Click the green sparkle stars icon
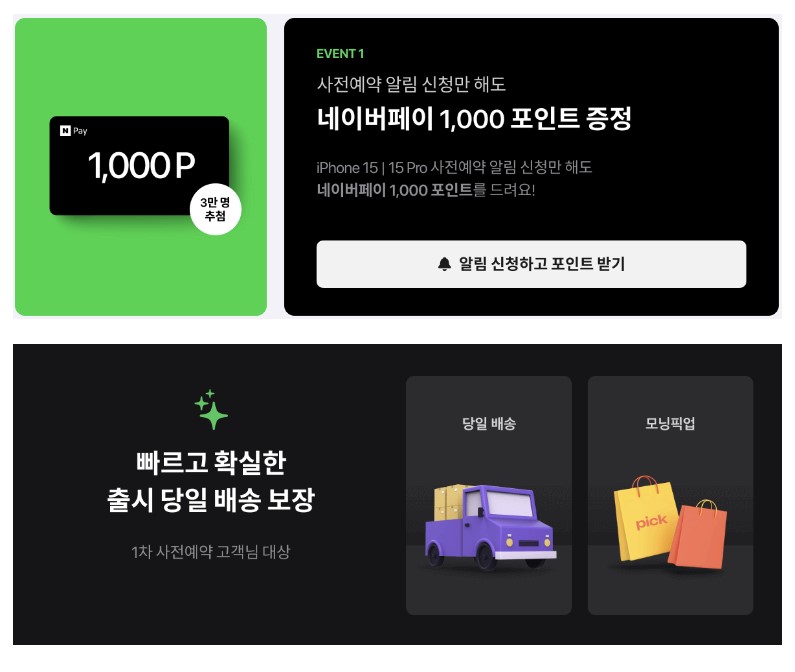The width and height of the screenshot is (795, 672). [211, 409]
